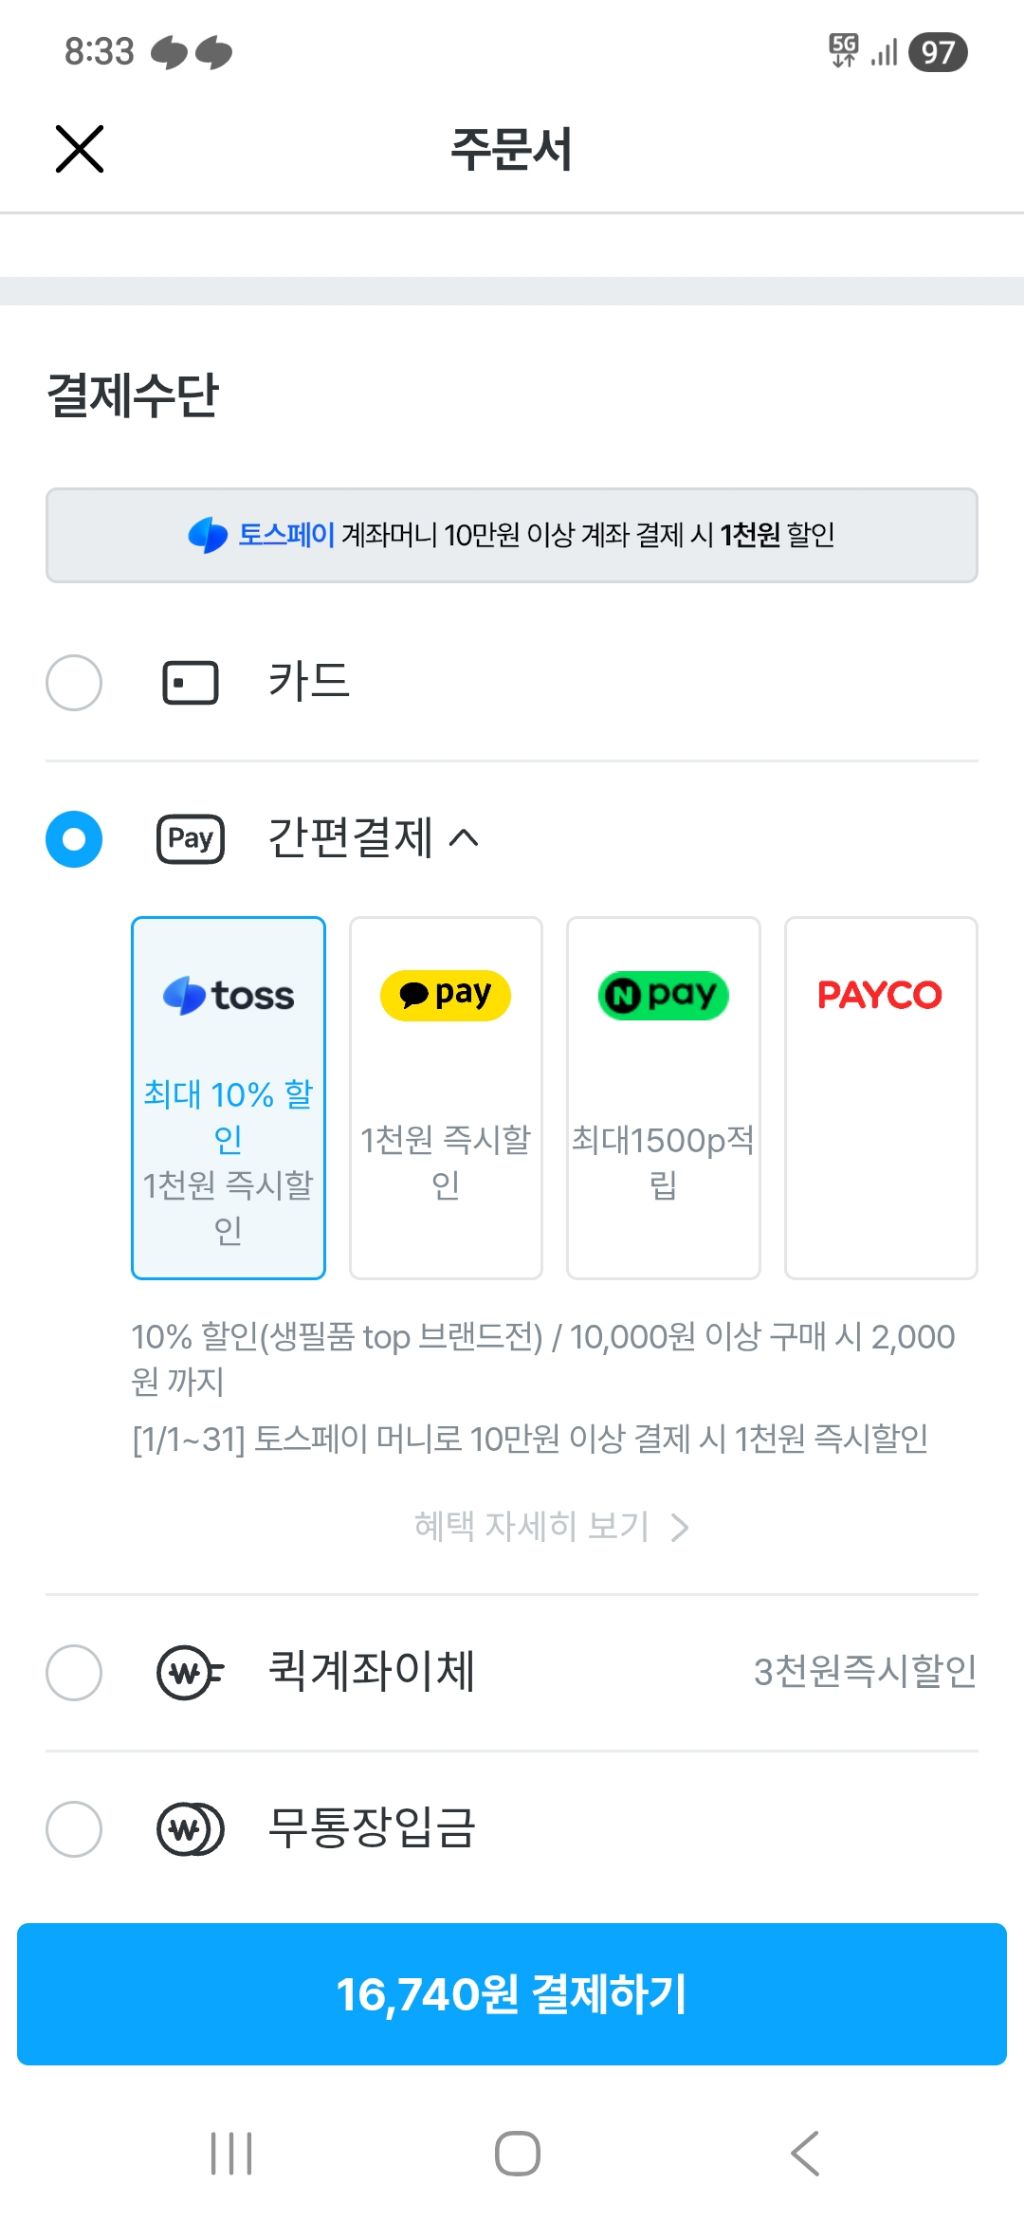This screenshot has height=2219, width=1024.
Task: Select the Kakao Pay payment method
Action: (x=445, y=1095)
